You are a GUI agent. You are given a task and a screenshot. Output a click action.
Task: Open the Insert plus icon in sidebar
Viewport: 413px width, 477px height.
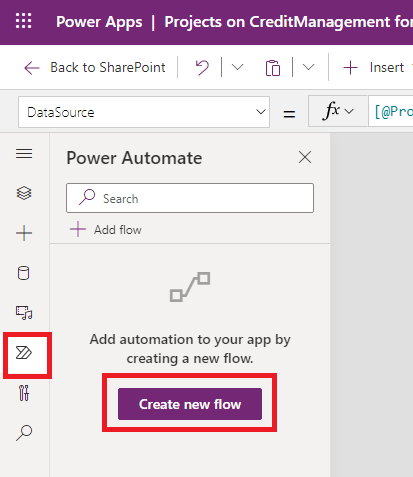click(x=24, y=233)
